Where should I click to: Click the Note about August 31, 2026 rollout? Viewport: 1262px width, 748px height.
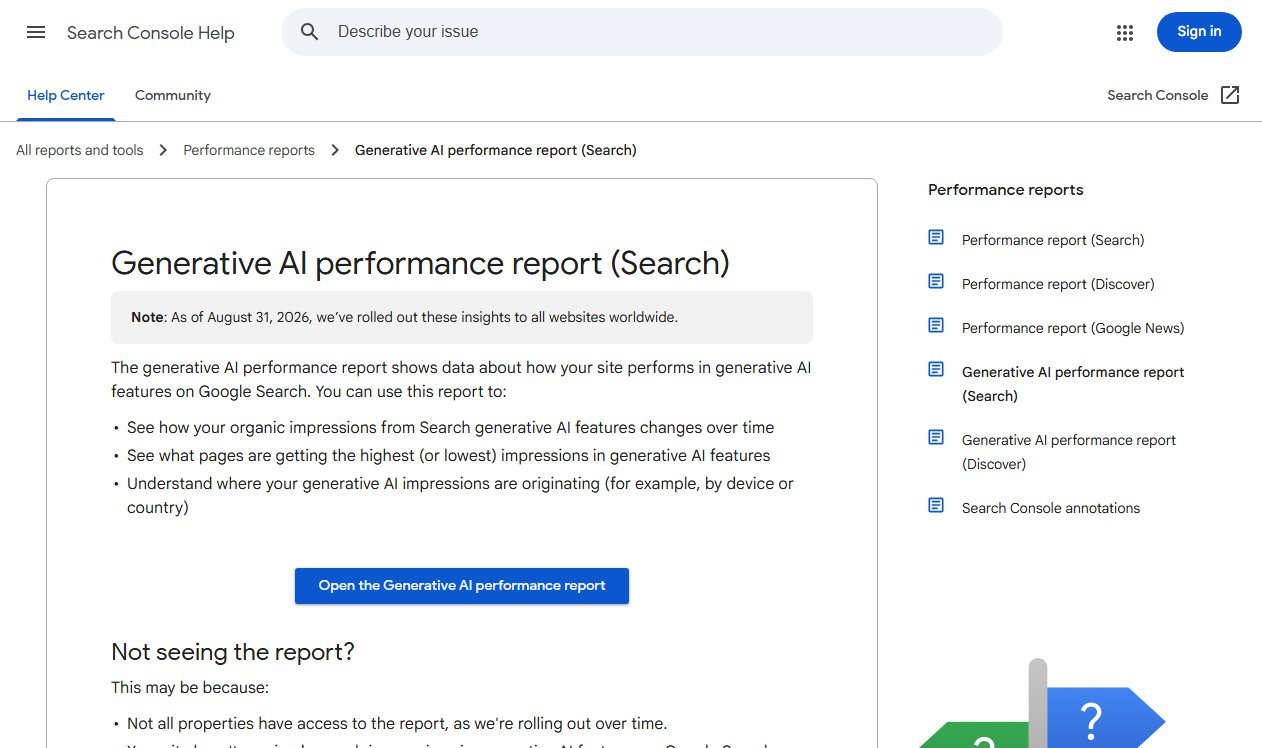click(x=462, y=317)
